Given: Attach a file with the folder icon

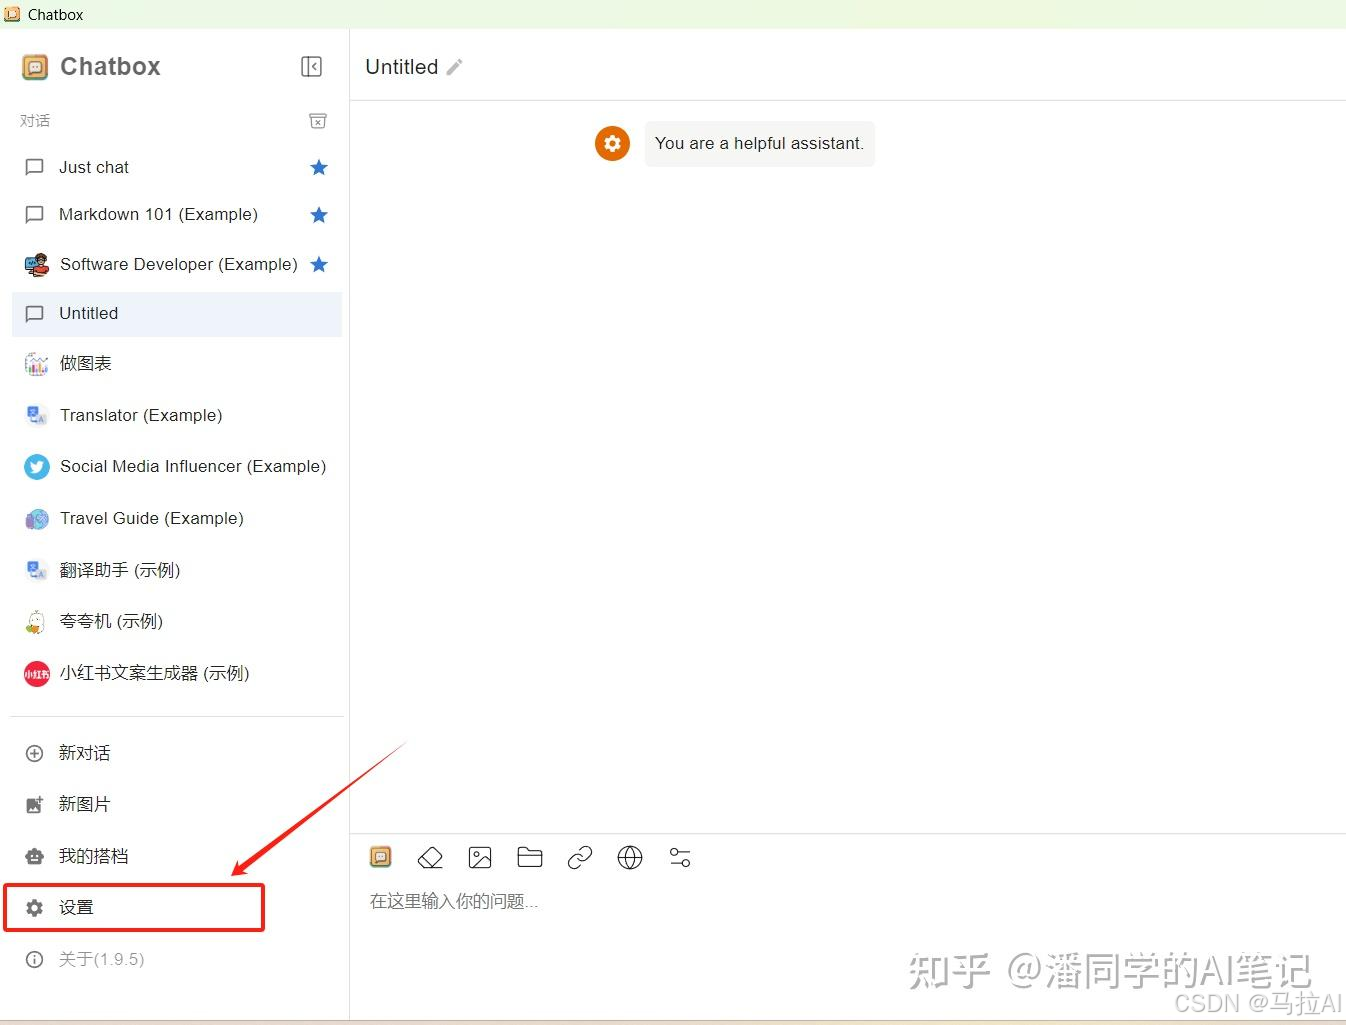Looking at the screenshot, I should (530, 857).
